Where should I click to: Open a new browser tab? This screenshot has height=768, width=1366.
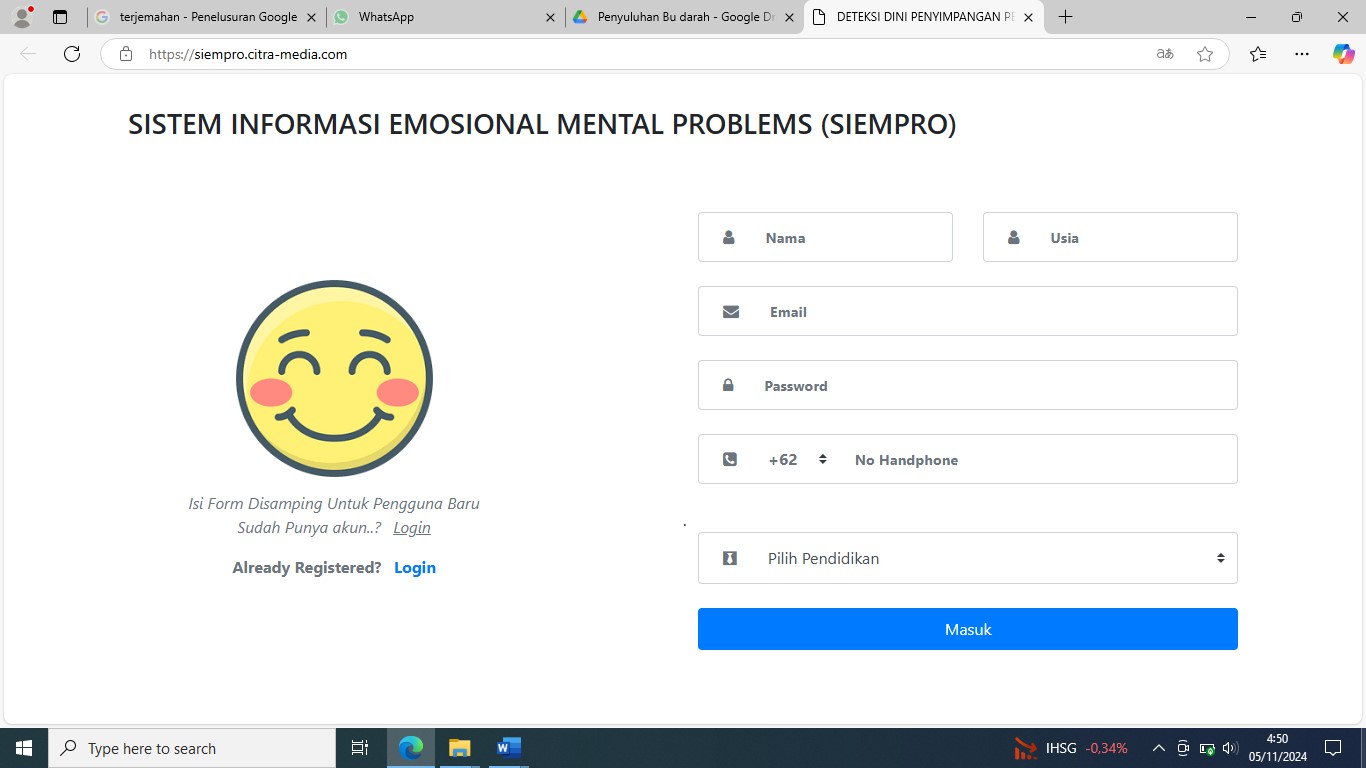[1065, 17]
